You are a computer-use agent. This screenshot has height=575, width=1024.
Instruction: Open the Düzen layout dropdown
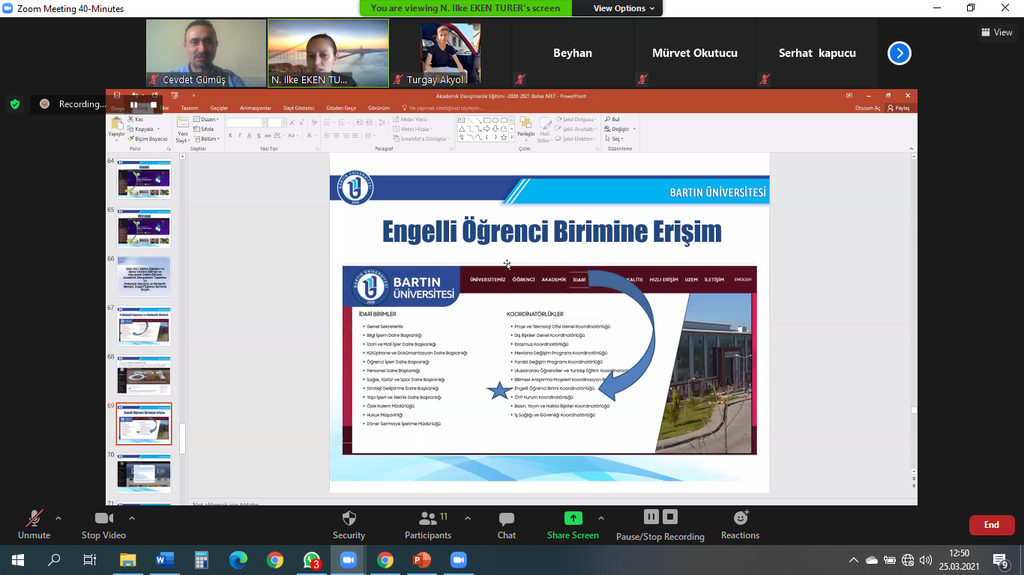pyautogui.click(x=206, y=120)
